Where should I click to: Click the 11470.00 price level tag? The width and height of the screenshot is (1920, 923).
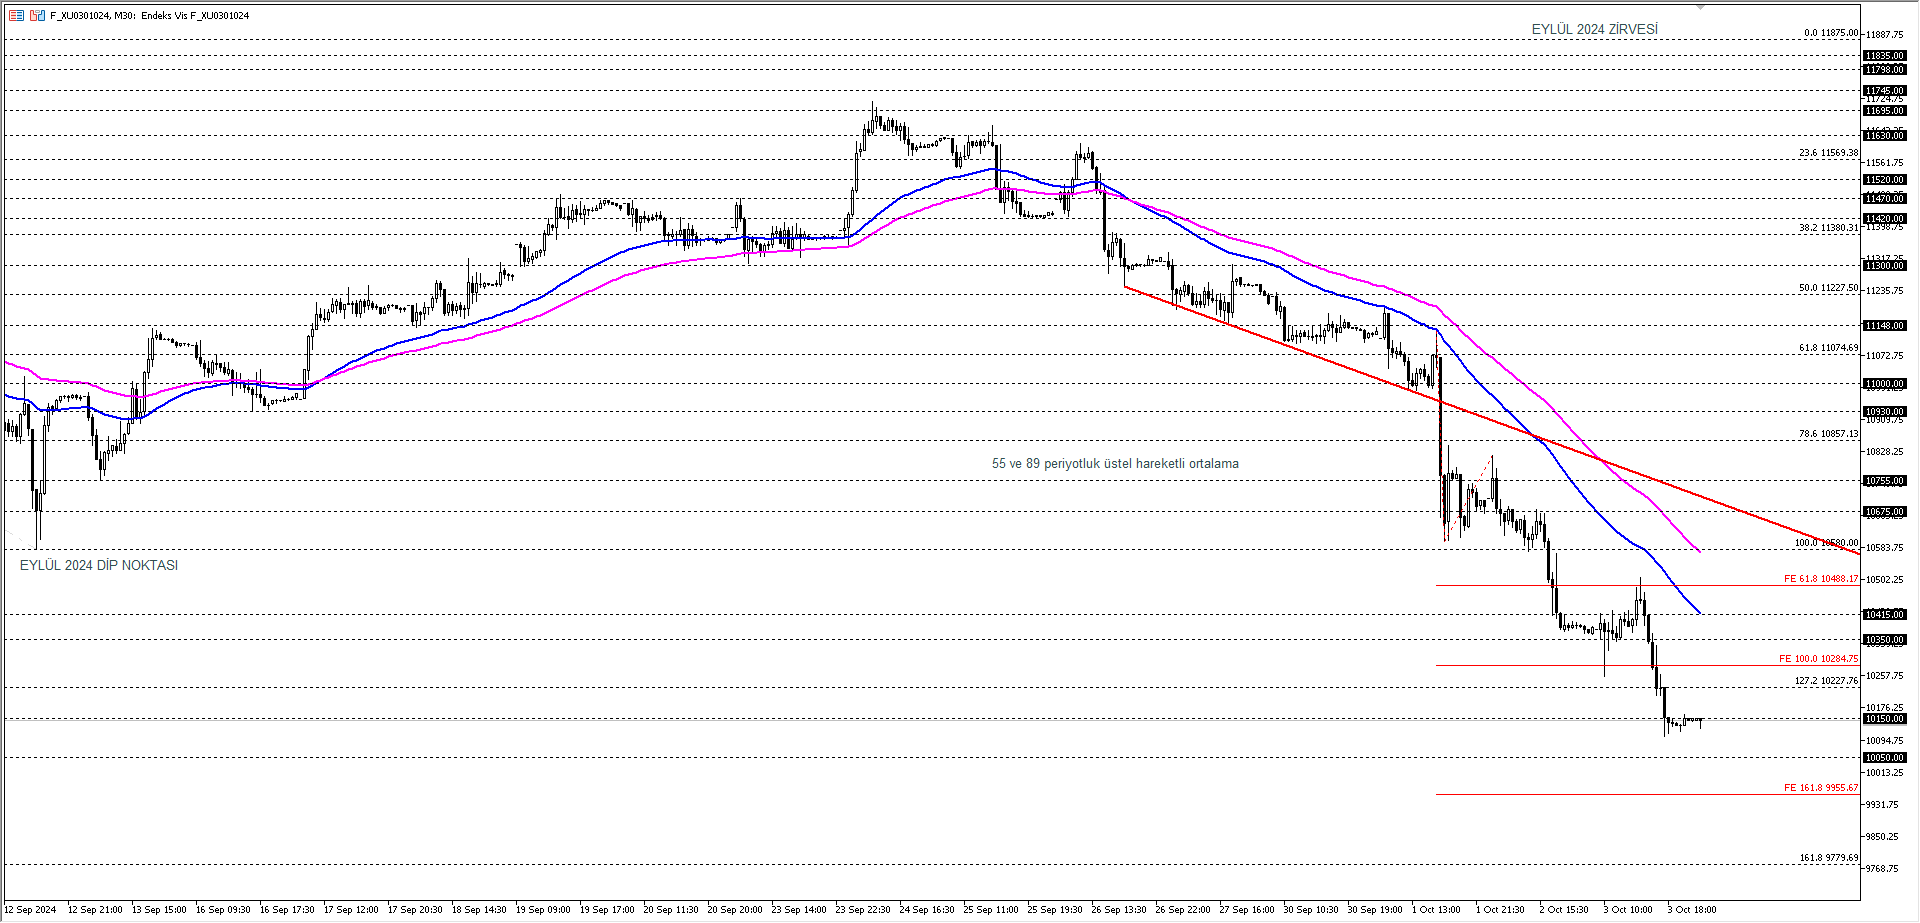tap(1884, 199)
